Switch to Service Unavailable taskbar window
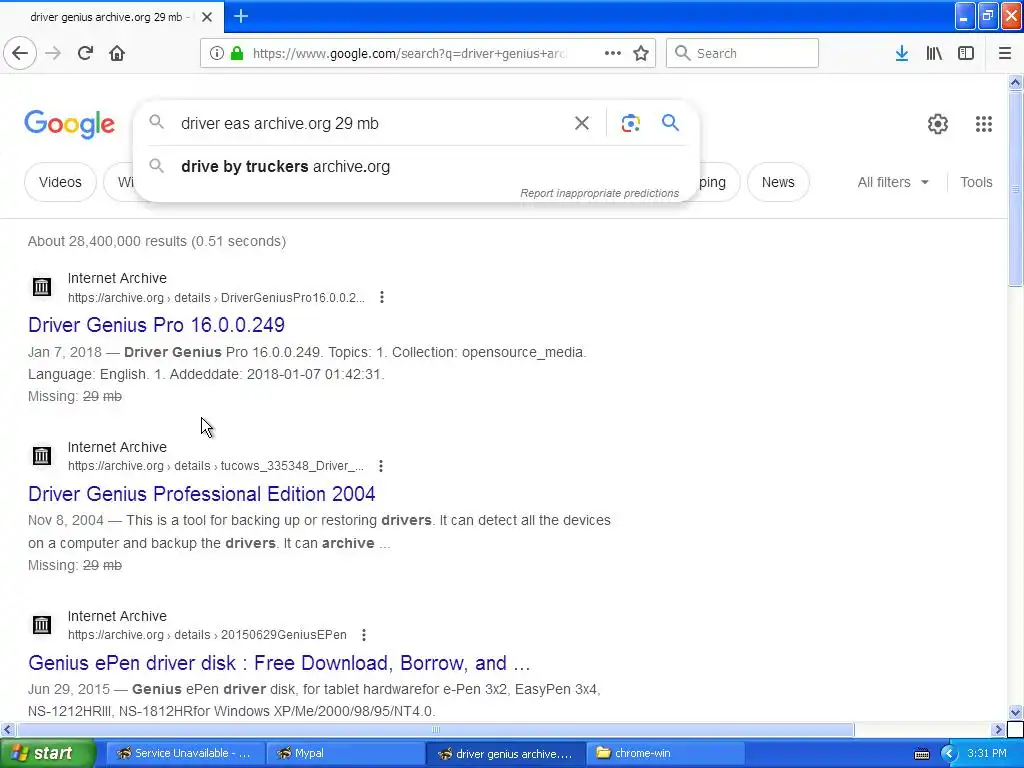This screenshot has width=1024, height=768. click(184, 753)
